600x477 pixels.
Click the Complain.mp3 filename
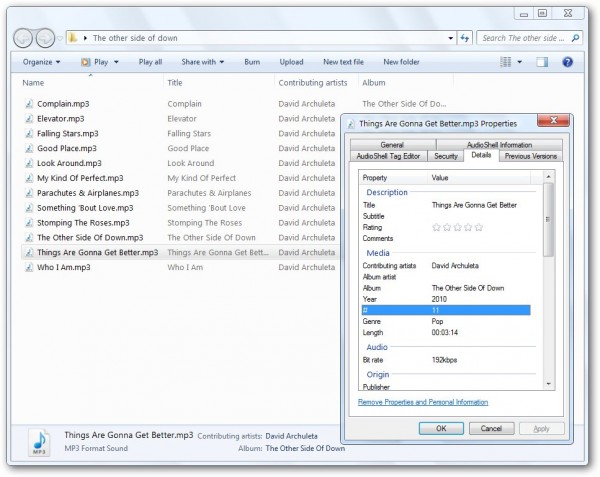63,104
